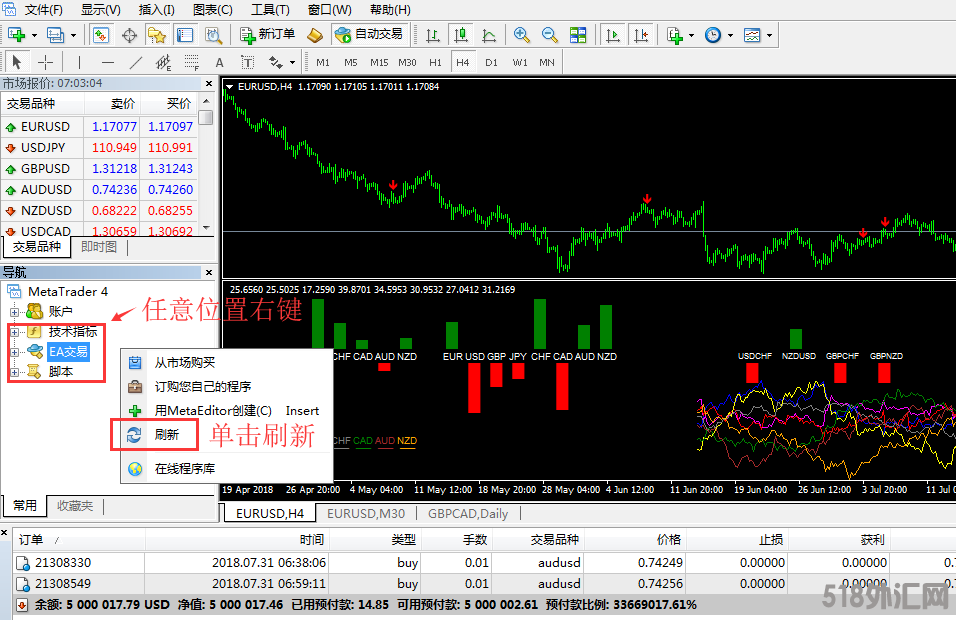956x620 pixels.
Task: Expand the 技术指标 tree node
Action: pos(14,332)
